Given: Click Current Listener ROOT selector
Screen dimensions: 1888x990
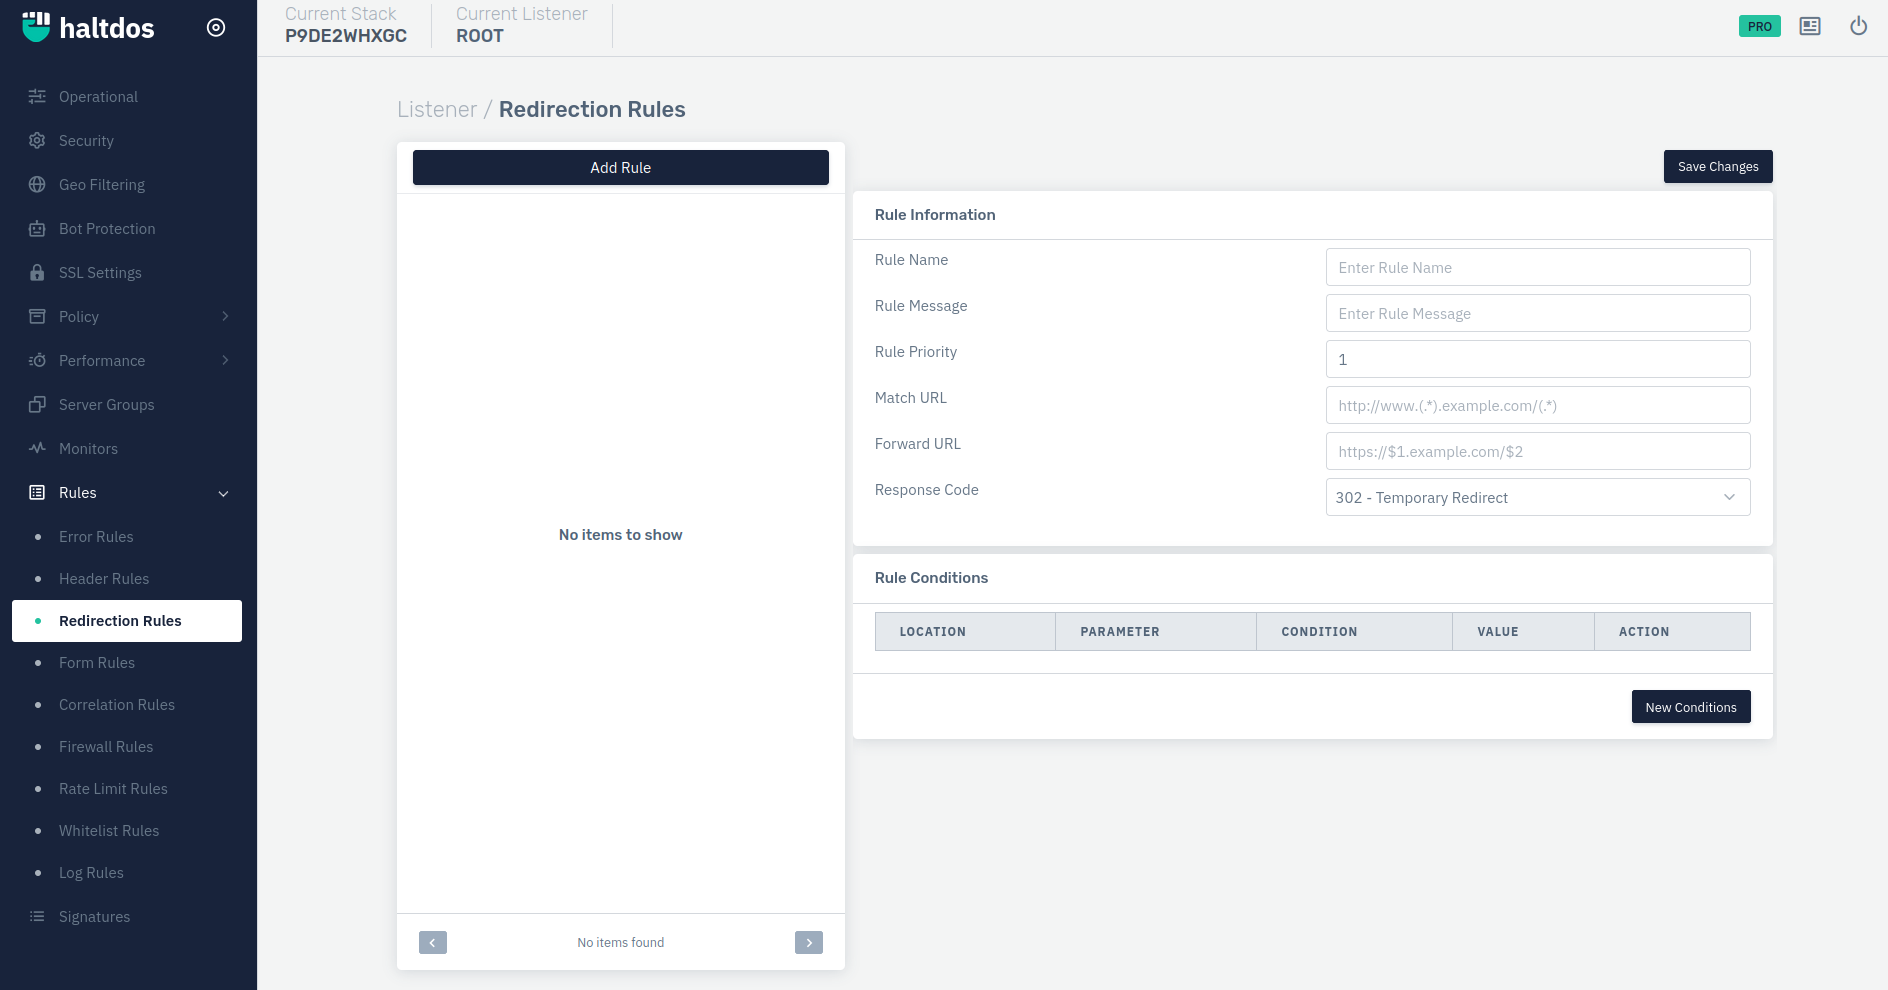Looking at the screenshot, I should 522,25.
